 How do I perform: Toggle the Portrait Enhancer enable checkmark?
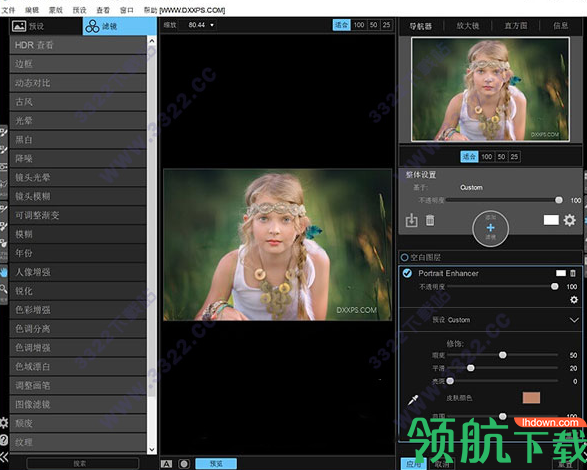(x=407, y=273)
